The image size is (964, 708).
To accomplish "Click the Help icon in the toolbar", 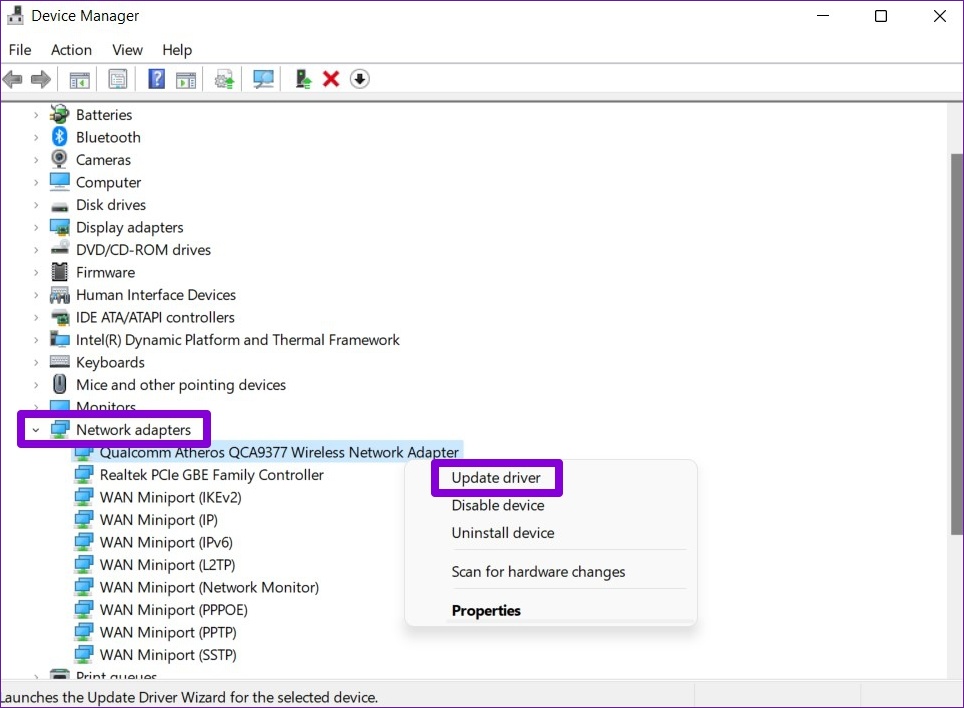I will (x=156, y=79).
